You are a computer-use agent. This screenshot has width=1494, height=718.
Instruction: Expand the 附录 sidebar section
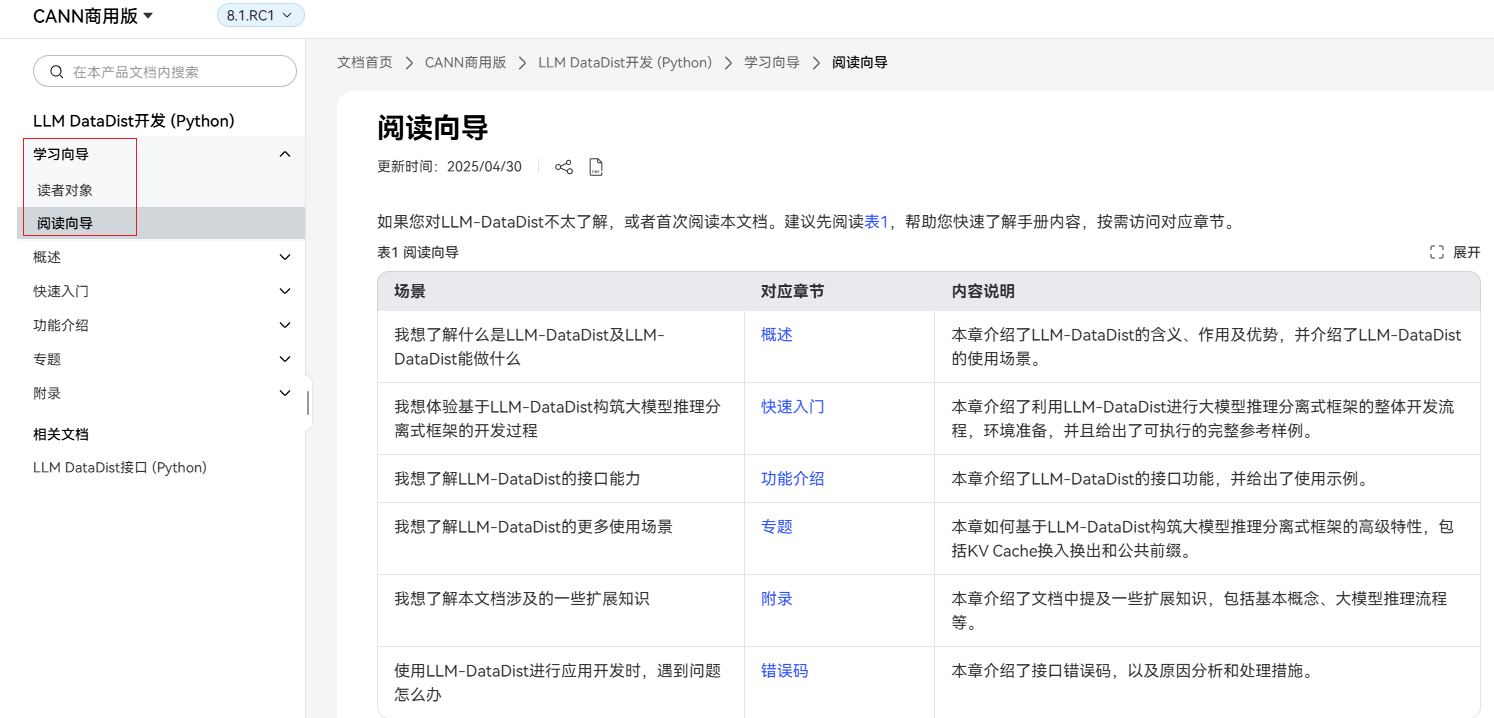point(285,393)
